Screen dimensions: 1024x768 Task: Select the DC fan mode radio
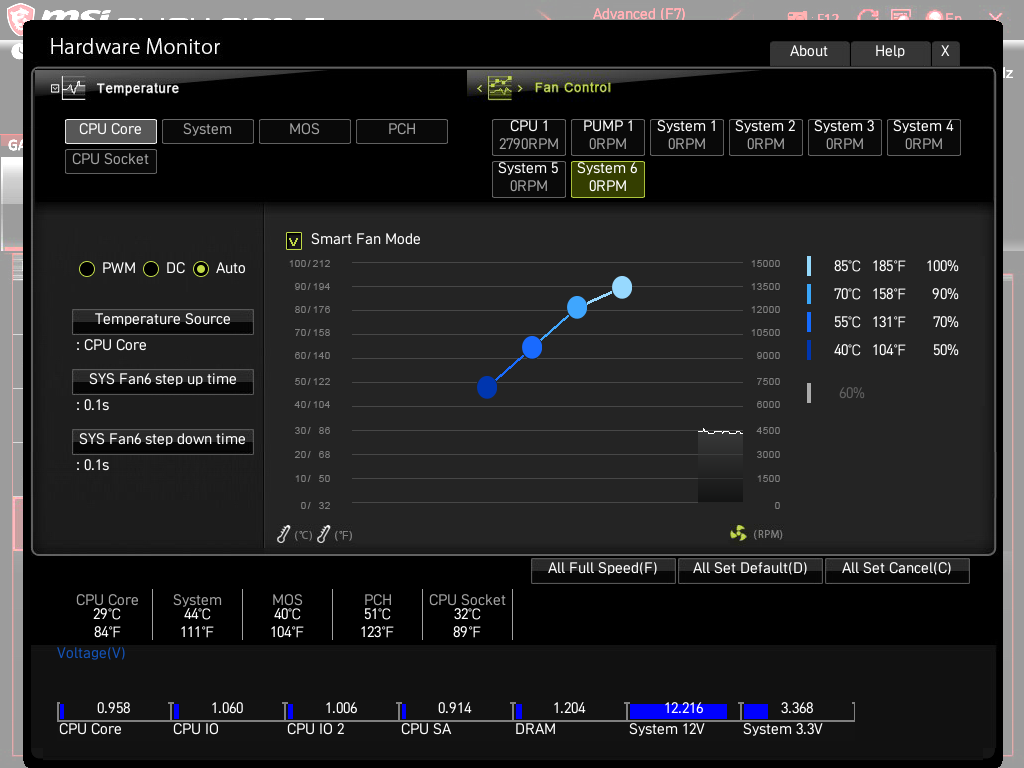(152, 269)
